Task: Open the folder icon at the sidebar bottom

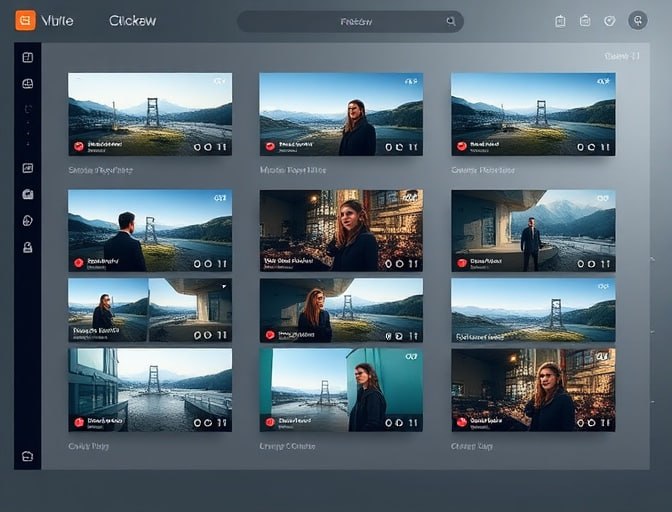Action: [27, 457]
